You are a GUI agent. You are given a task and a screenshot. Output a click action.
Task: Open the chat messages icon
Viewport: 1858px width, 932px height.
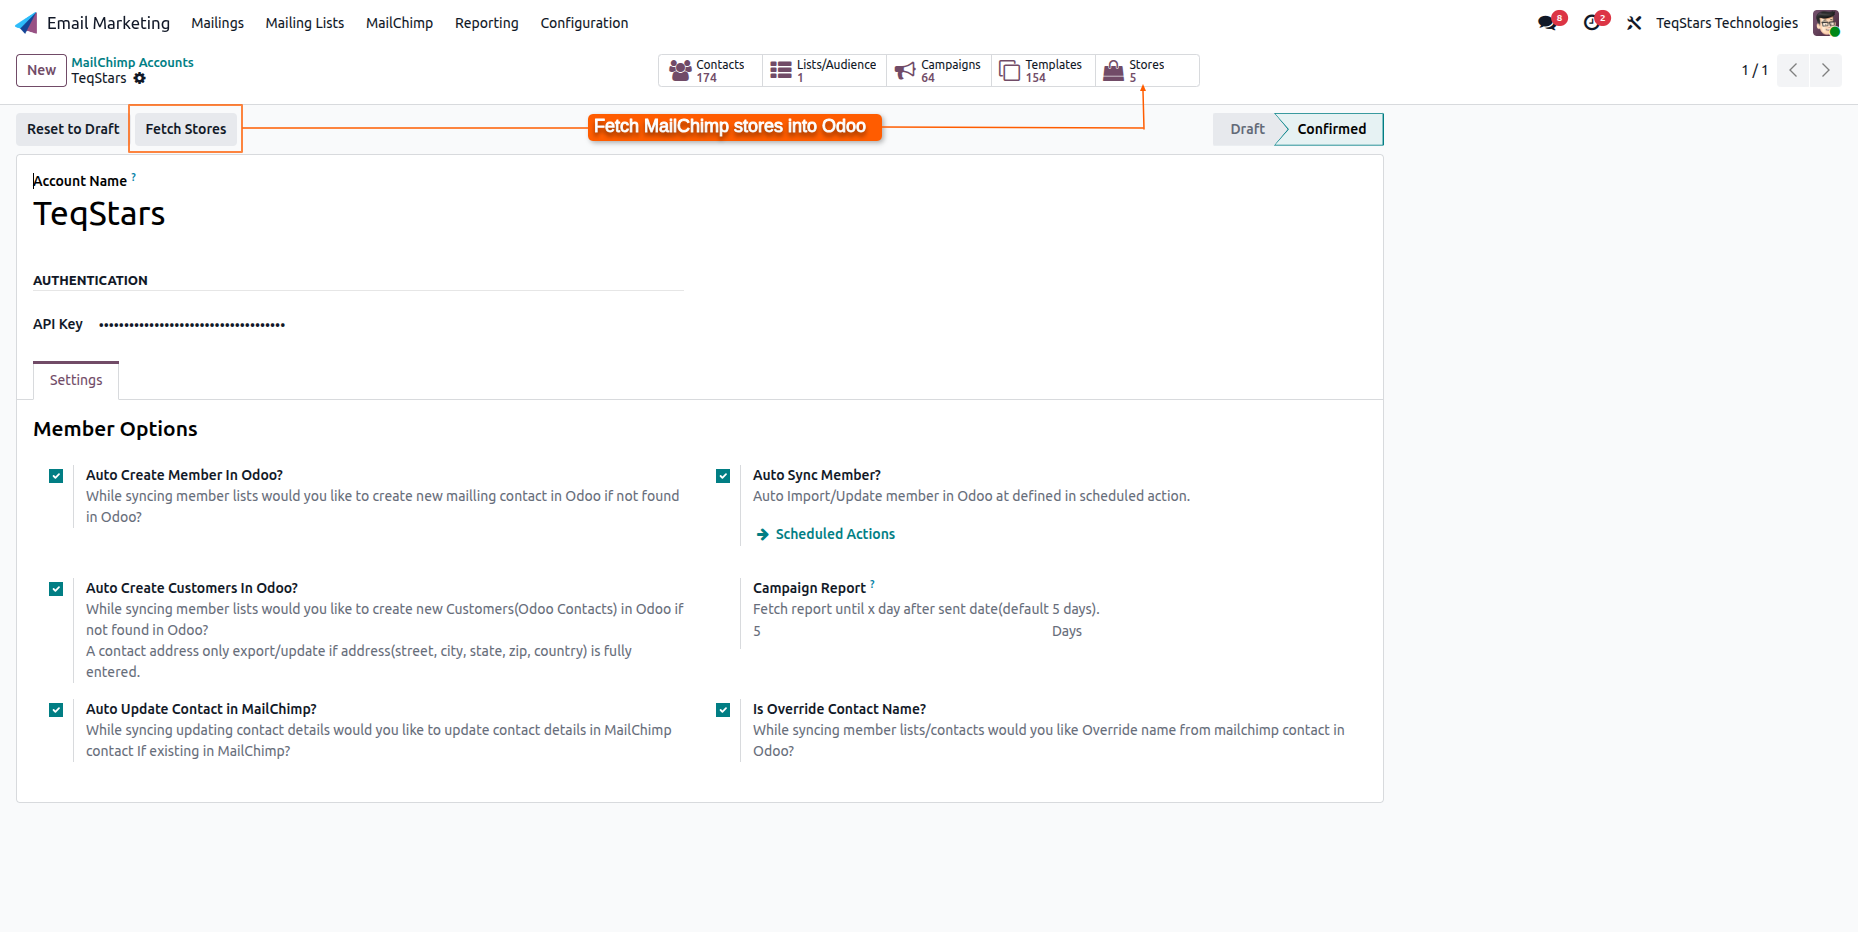1547,23
